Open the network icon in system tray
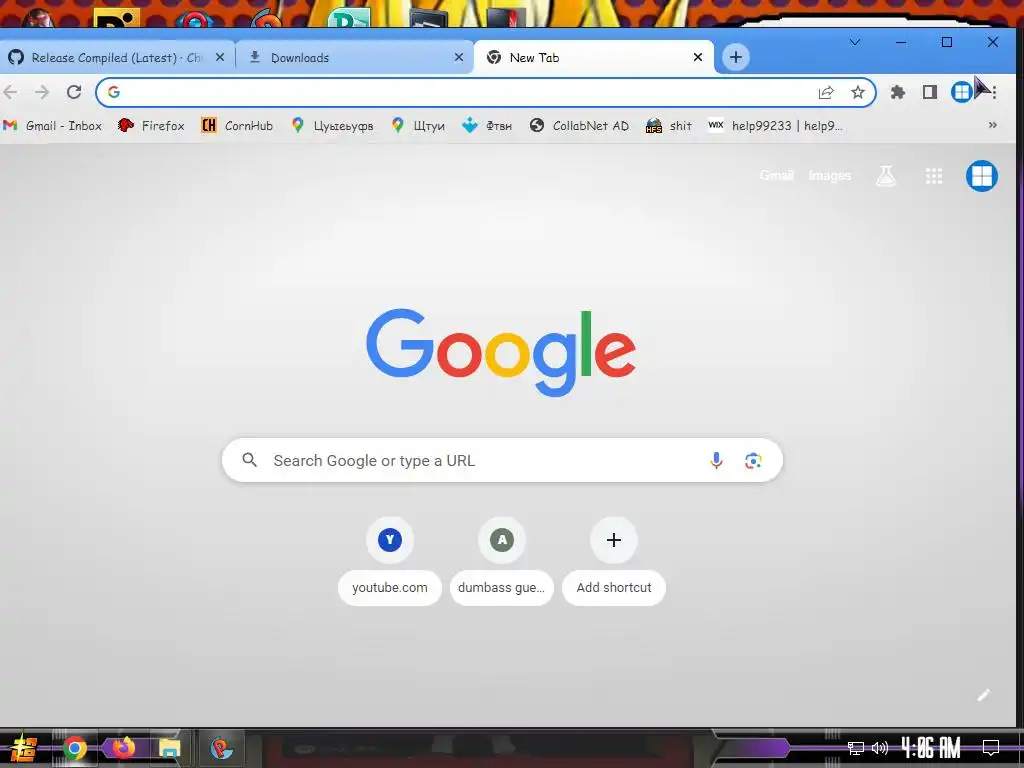 coord(856,748)
